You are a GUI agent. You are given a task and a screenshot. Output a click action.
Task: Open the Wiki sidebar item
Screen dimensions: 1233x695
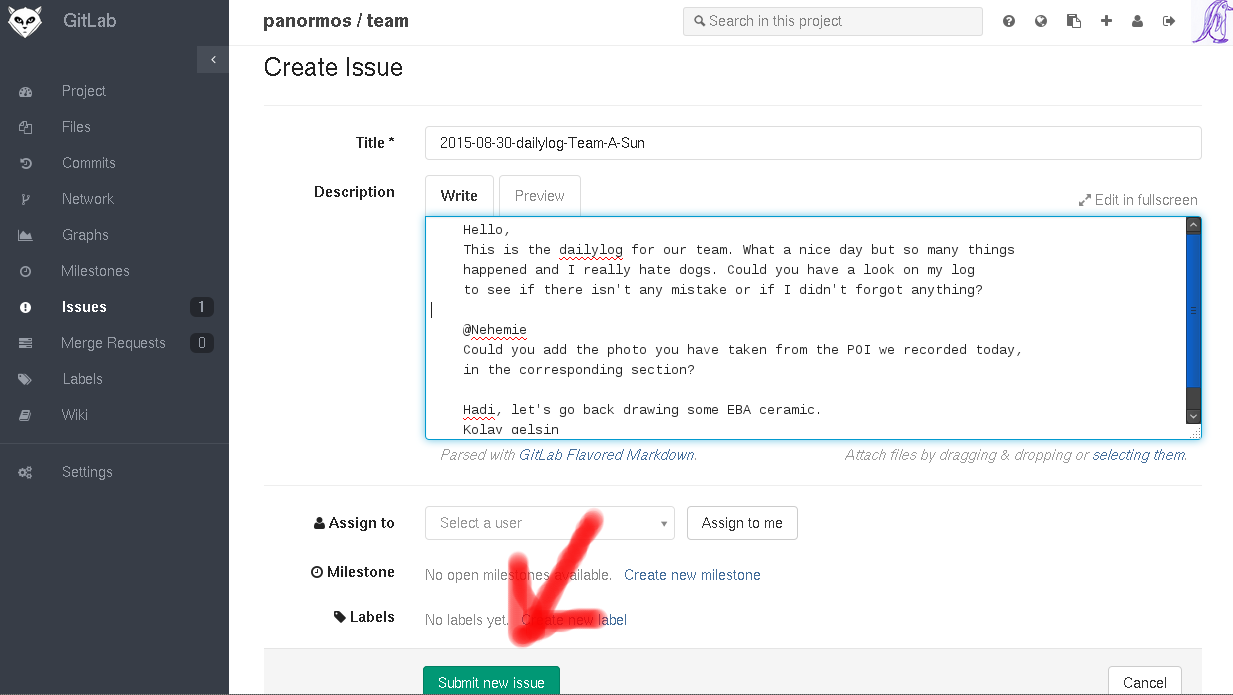point(75,415)
